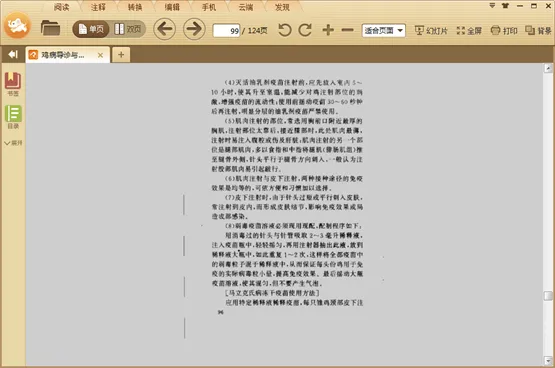555x368 pixels.
Task: Switch to 双页 double page view
Action: click(128, 29)
